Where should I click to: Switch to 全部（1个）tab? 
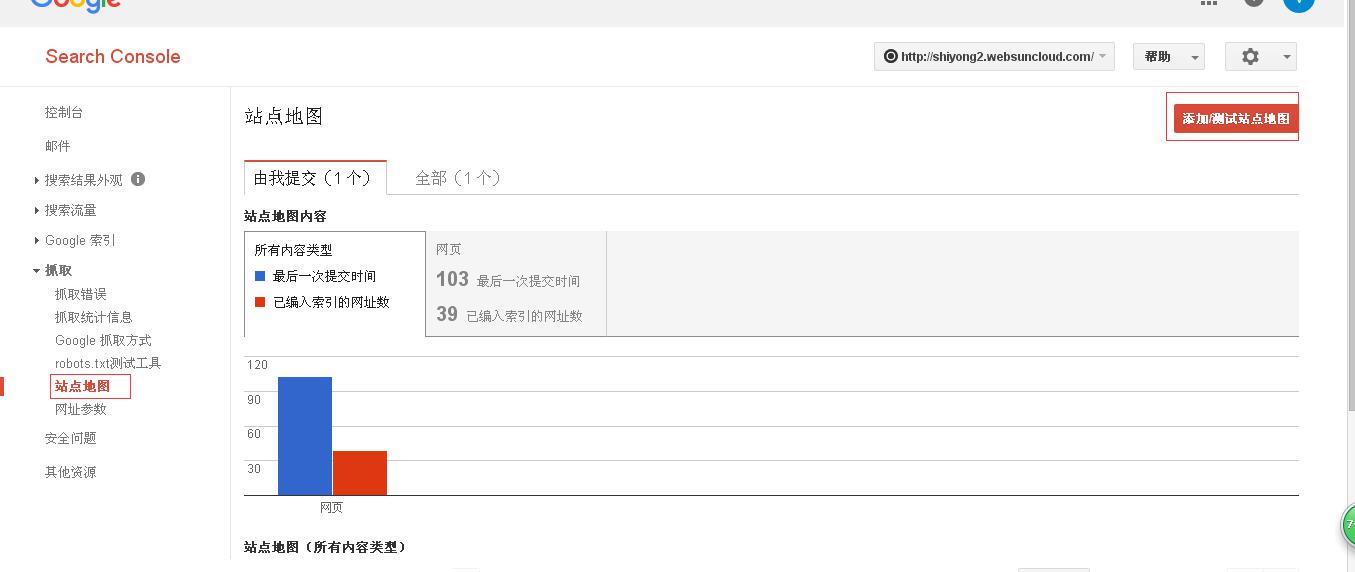pyautogui.click(x=458, y=178)
